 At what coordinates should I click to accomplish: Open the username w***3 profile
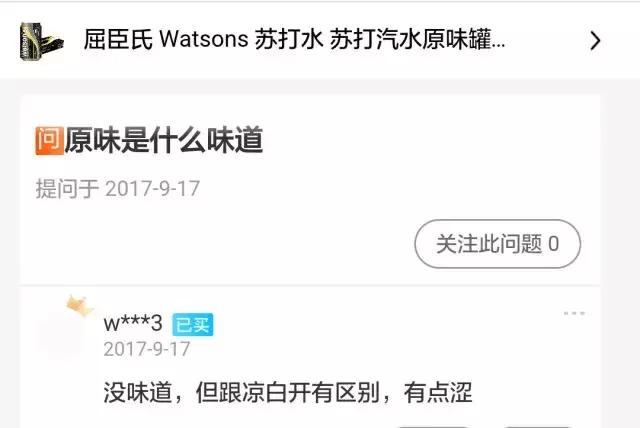pyautogui.click(x=133, y=324)
